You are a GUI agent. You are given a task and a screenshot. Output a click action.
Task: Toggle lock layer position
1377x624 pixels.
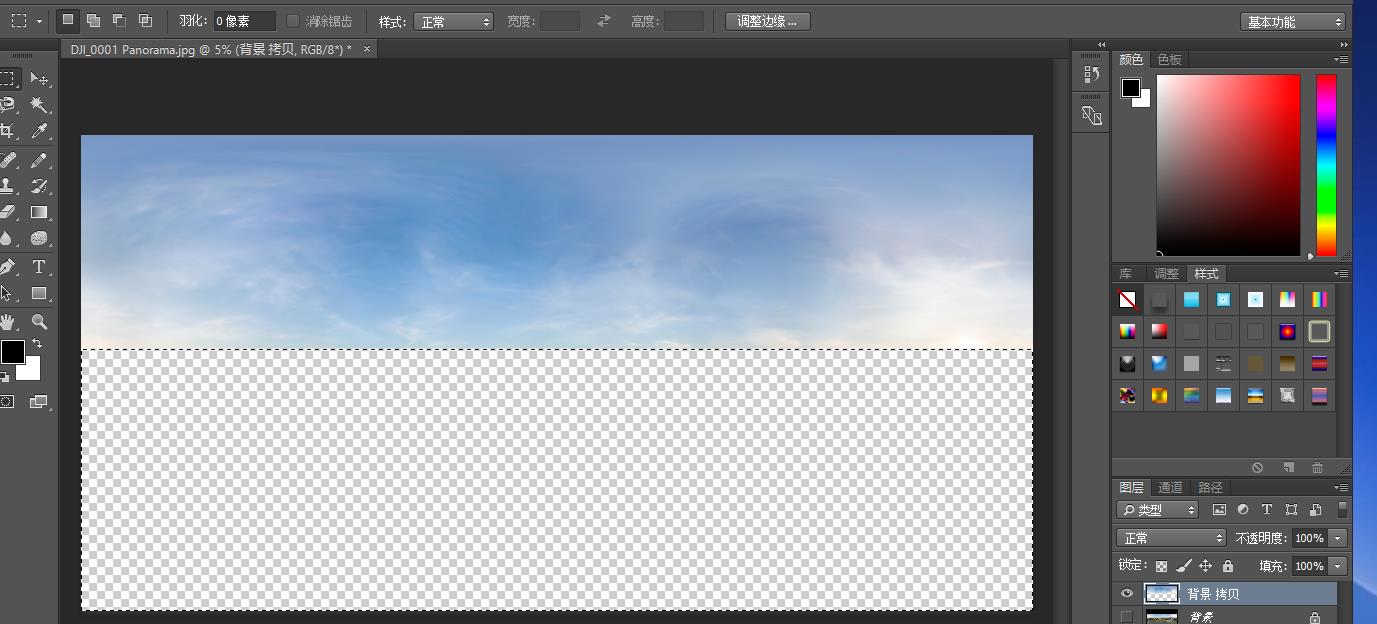[x=1205, y=566]
